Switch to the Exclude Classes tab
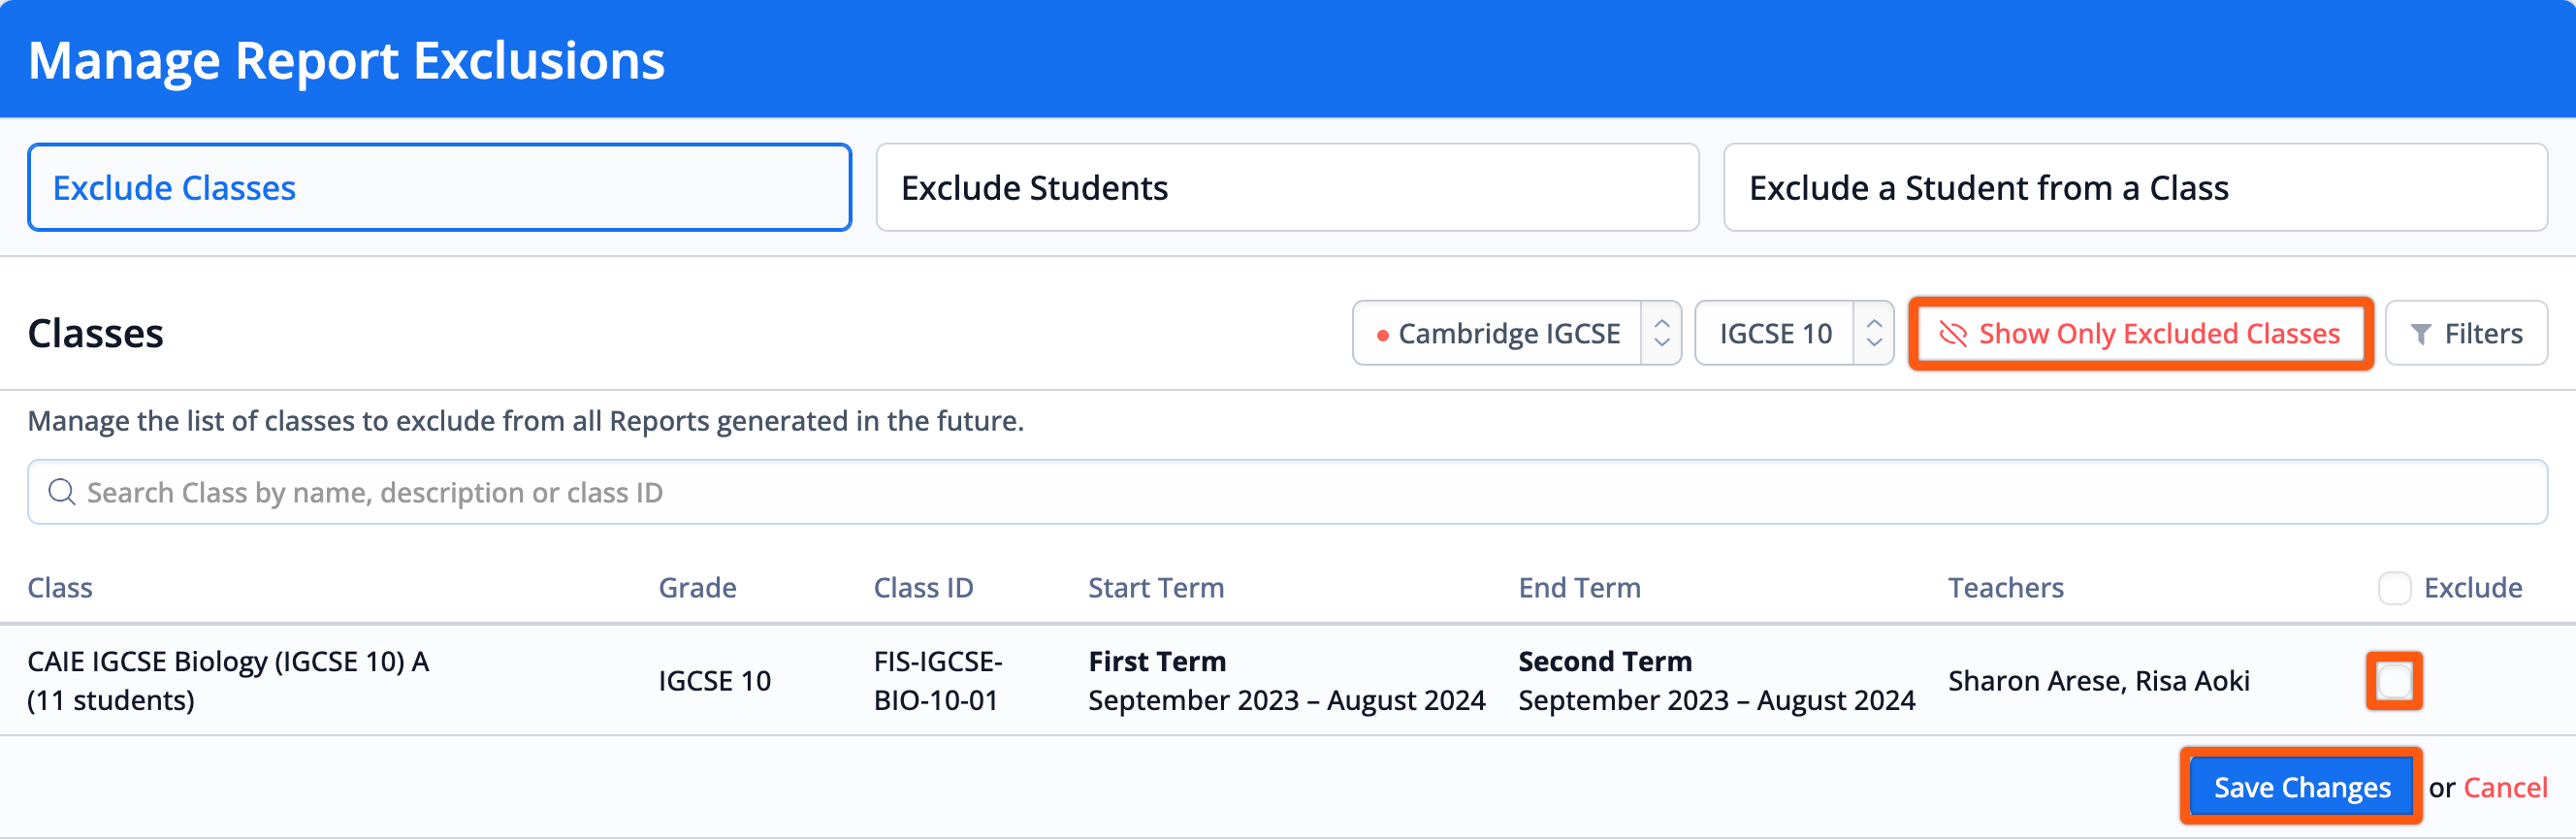Viewport: 2576px width, 840px height. click(439, 188)
